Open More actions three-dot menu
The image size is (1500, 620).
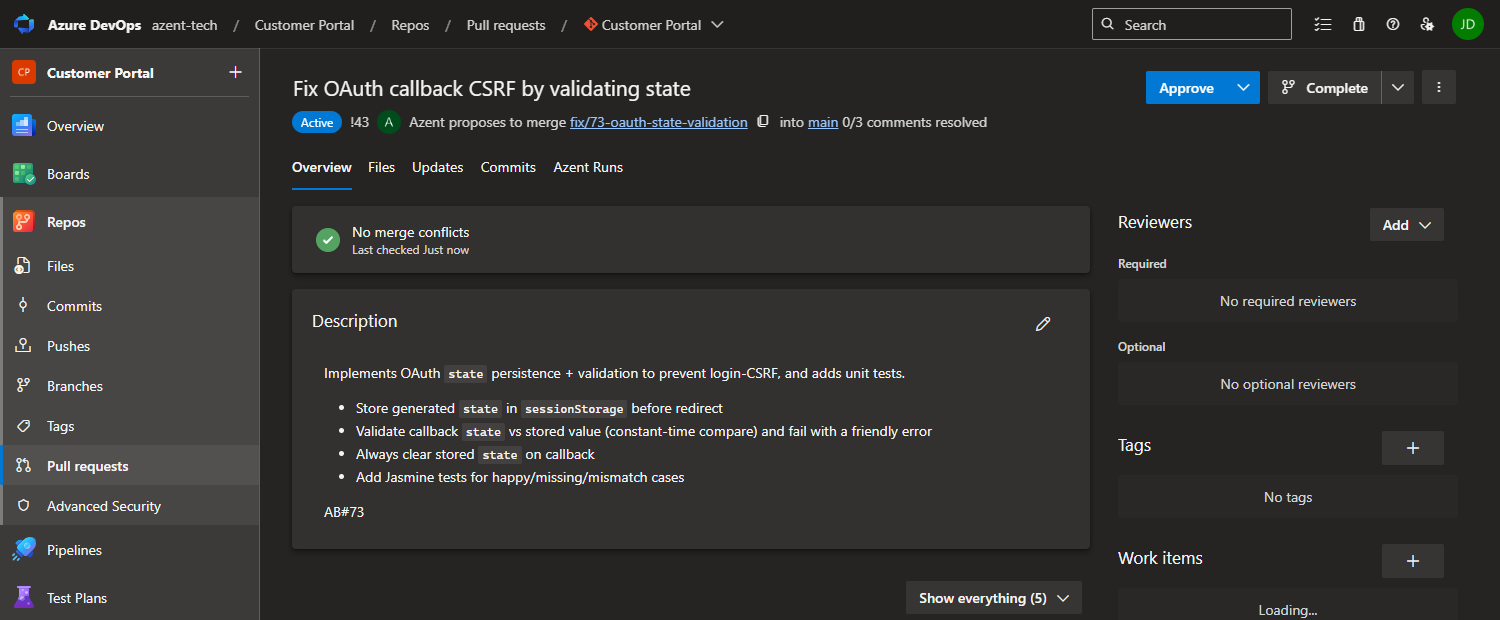[x=1439, y=88]
